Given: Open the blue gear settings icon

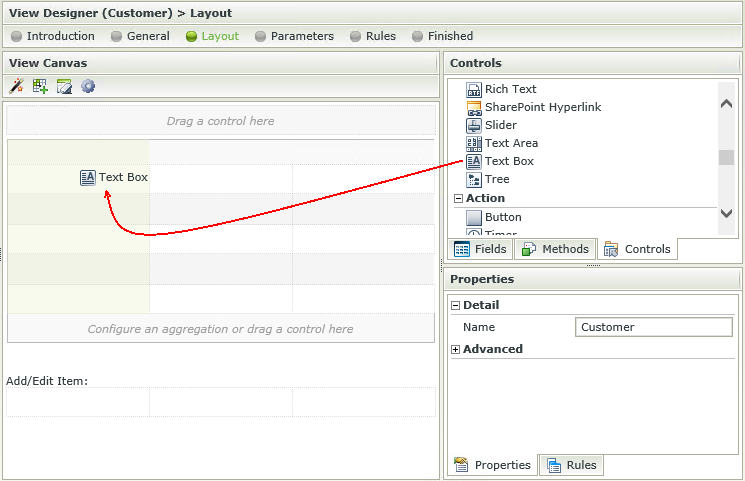Looking at the screenshot, I should (x=88, y=86).
